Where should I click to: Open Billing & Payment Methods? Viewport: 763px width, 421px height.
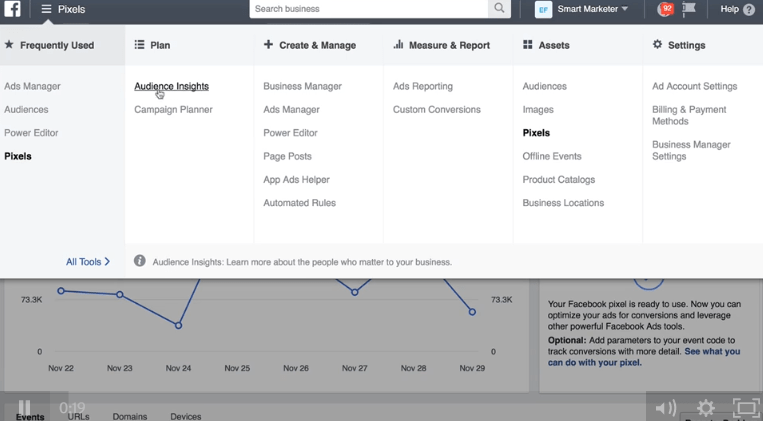coord(689,115)
